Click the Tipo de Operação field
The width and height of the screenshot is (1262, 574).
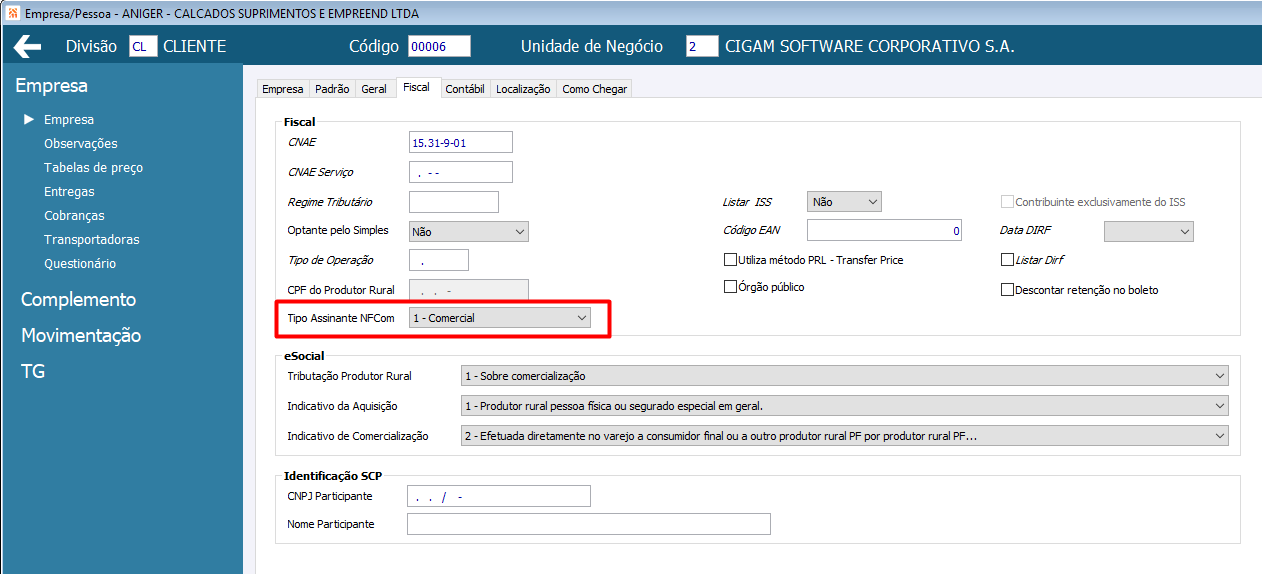coord(439,260)
